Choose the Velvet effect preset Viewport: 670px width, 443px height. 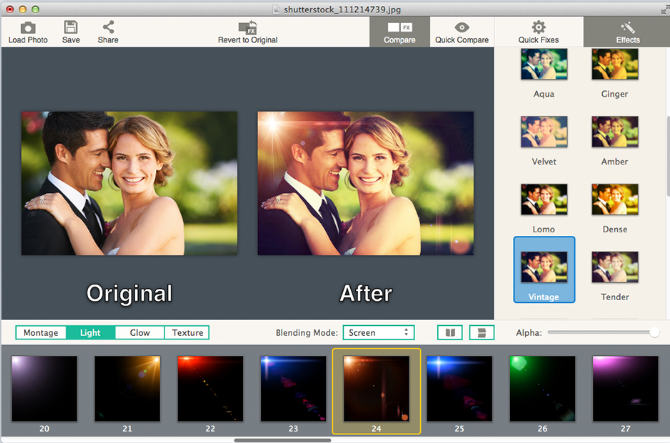click(544, 132)
